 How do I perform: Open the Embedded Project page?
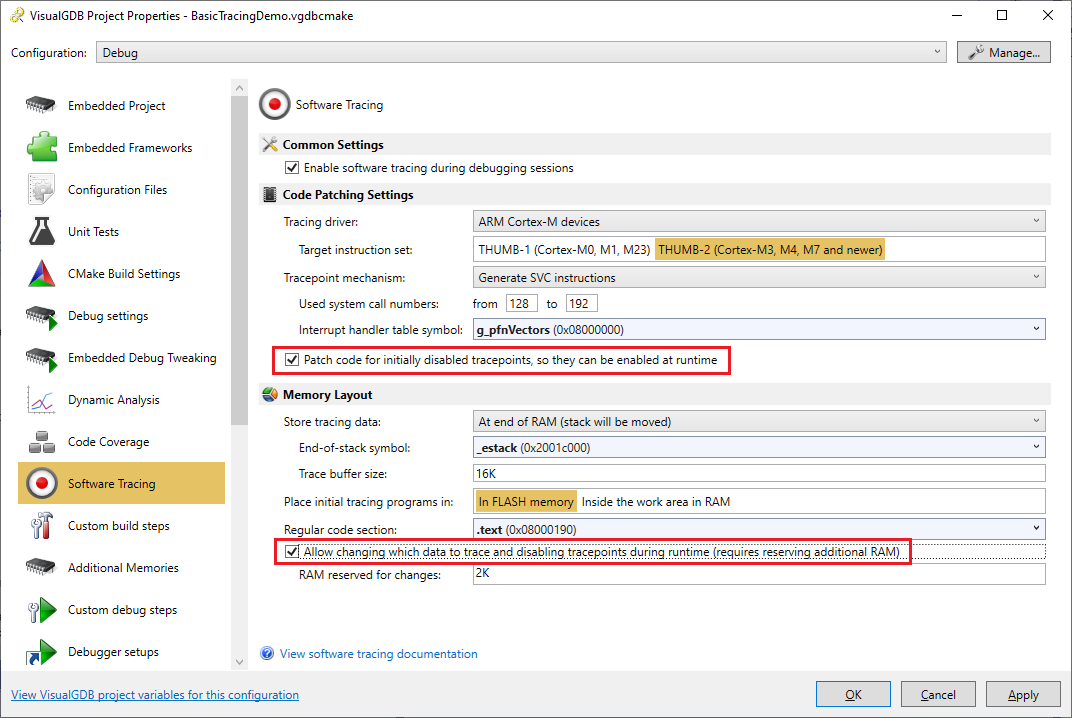pos(122,105)
